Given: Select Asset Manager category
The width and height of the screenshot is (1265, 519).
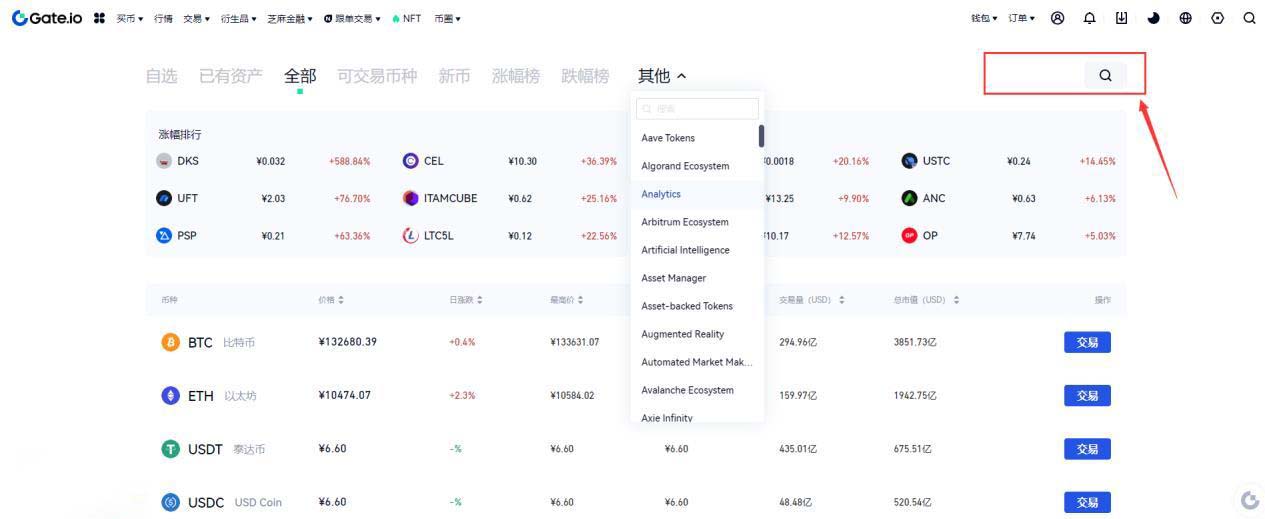Looking at the screenshot, I should pyautogui.click(x=673, y=278).
